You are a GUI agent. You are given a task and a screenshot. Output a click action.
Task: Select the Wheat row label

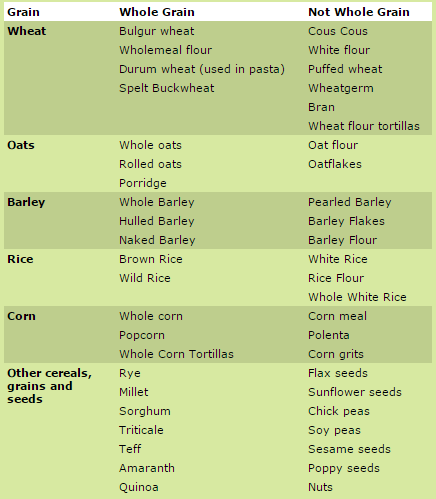pyautogui.click(x=27, y=31)
